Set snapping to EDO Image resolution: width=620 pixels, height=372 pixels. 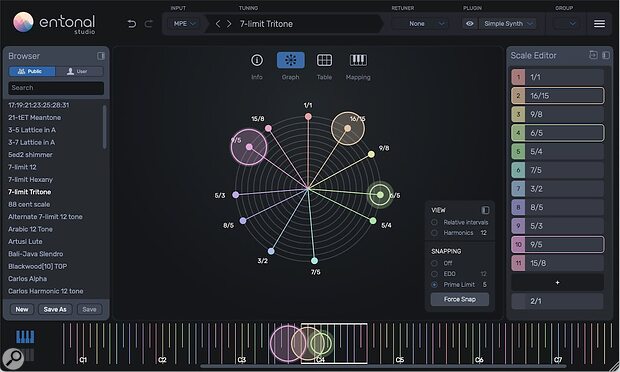434,274
